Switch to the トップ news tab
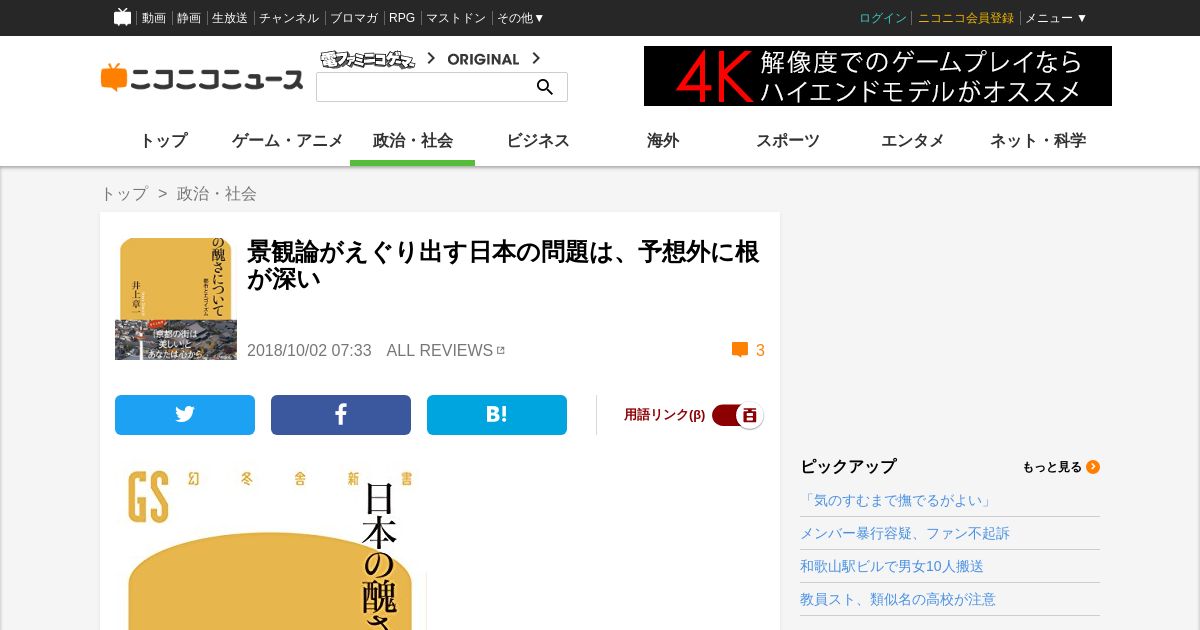This screenshot has width=1200, height=630. (163, 141)
